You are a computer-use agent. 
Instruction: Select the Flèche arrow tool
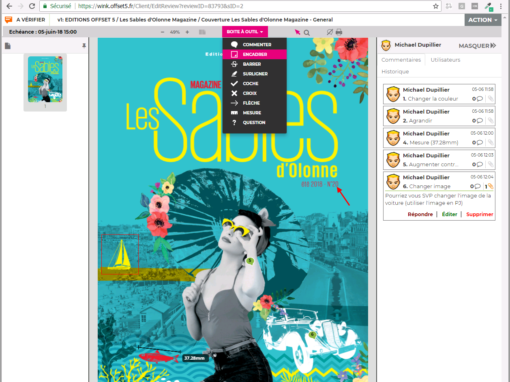tap(254, 103)
